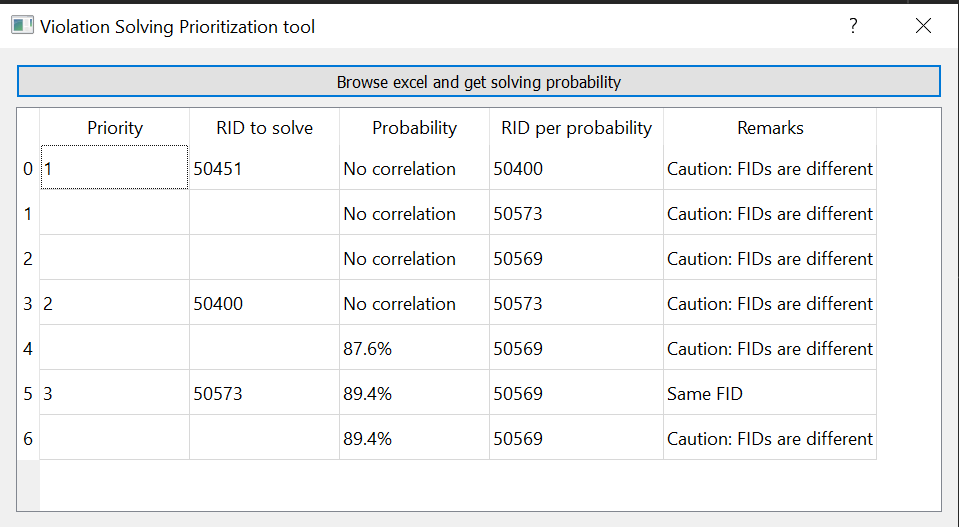This screenshot has height=527, width=959.
Task: Select the Probability column header
Action: [414, 127]
